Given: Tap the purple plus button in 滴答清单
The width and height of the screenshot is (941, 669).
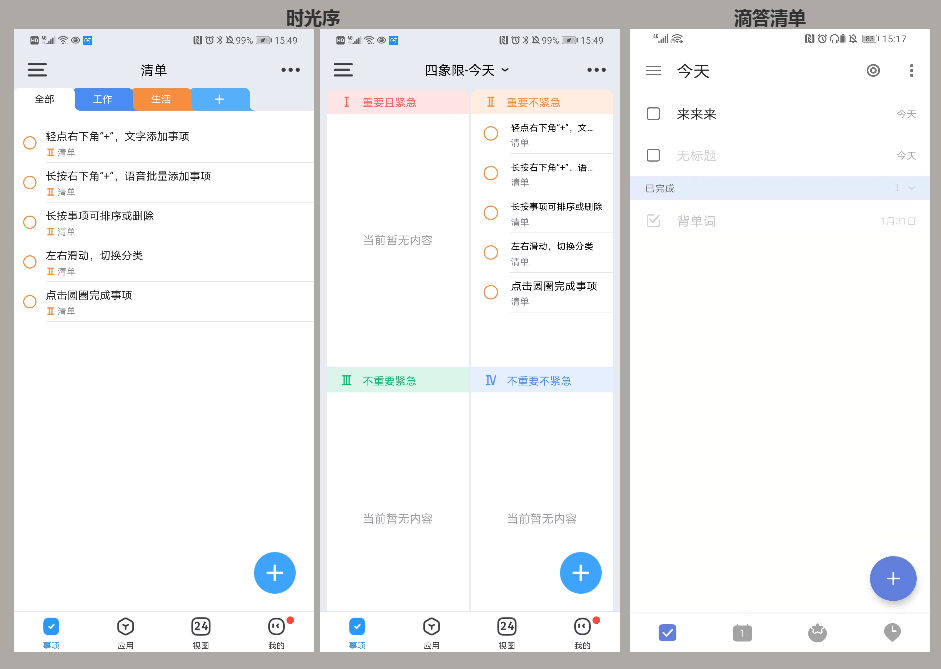Looking at the screenshot, I should (x=893, y=578).
